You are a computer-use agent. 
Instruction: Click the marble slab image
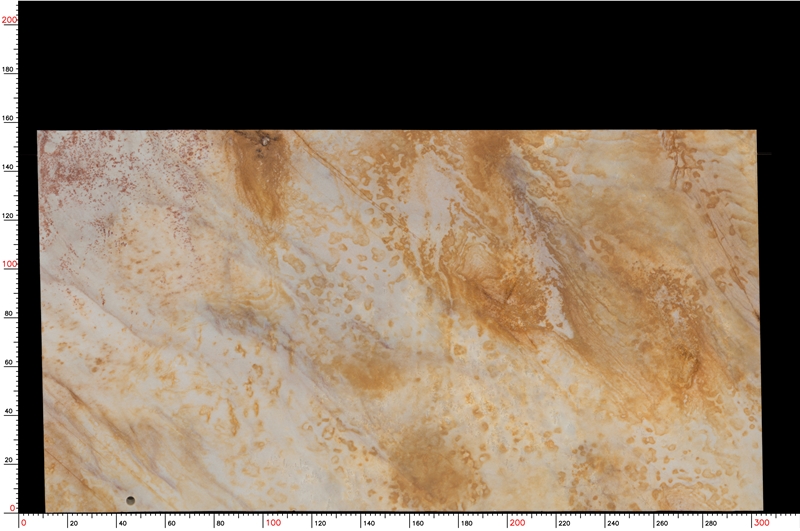[401, 321]
